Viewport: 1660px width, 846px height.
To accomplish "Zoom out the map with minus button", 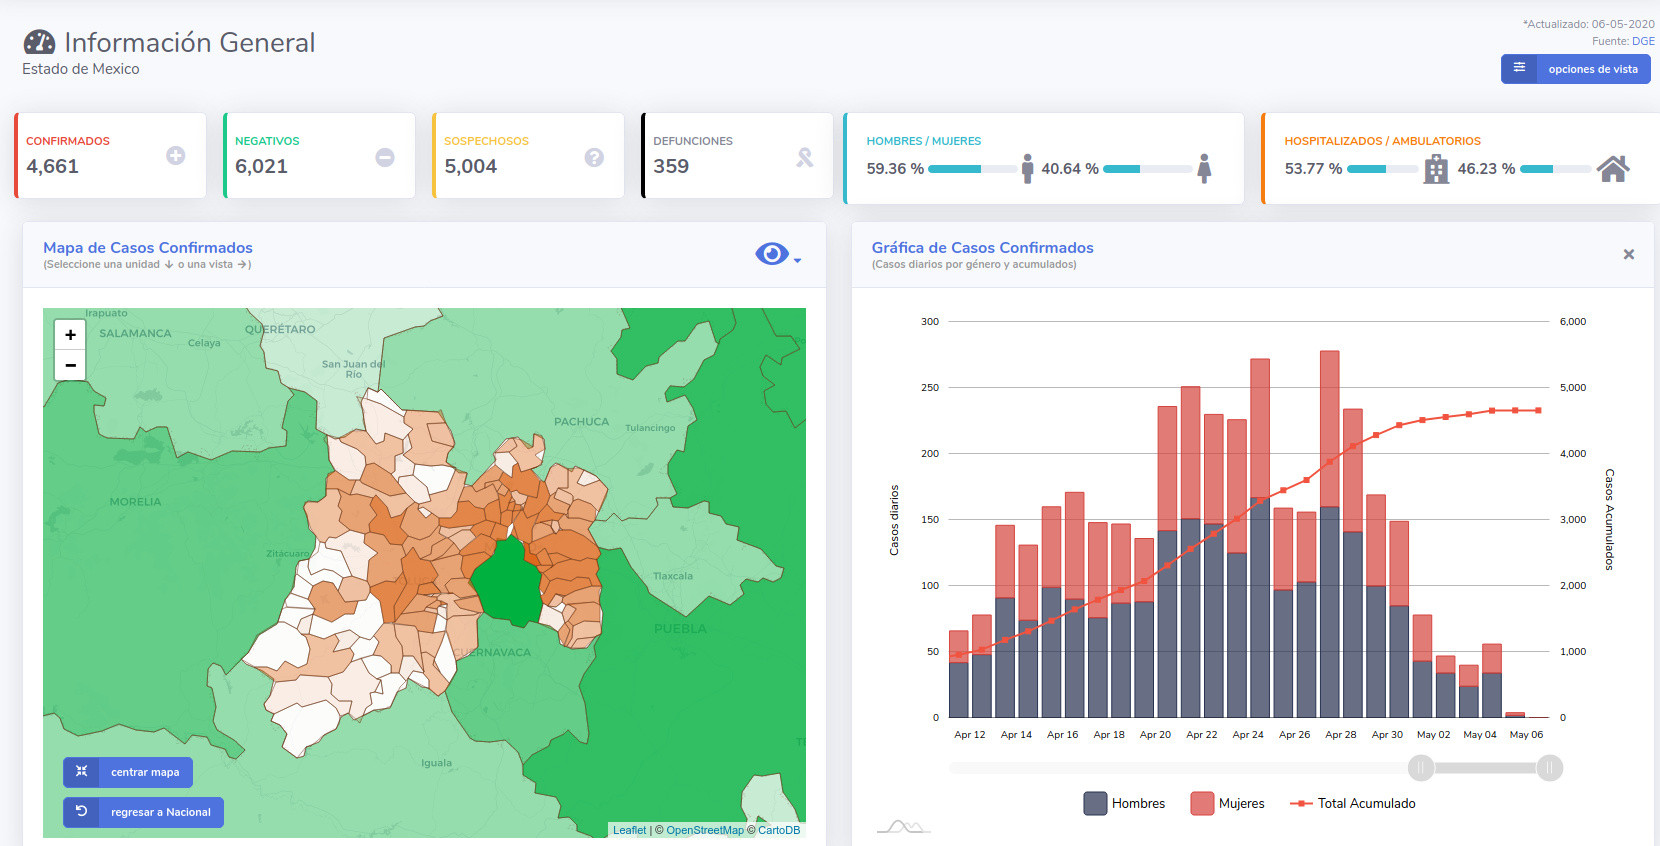I will 70,365.
